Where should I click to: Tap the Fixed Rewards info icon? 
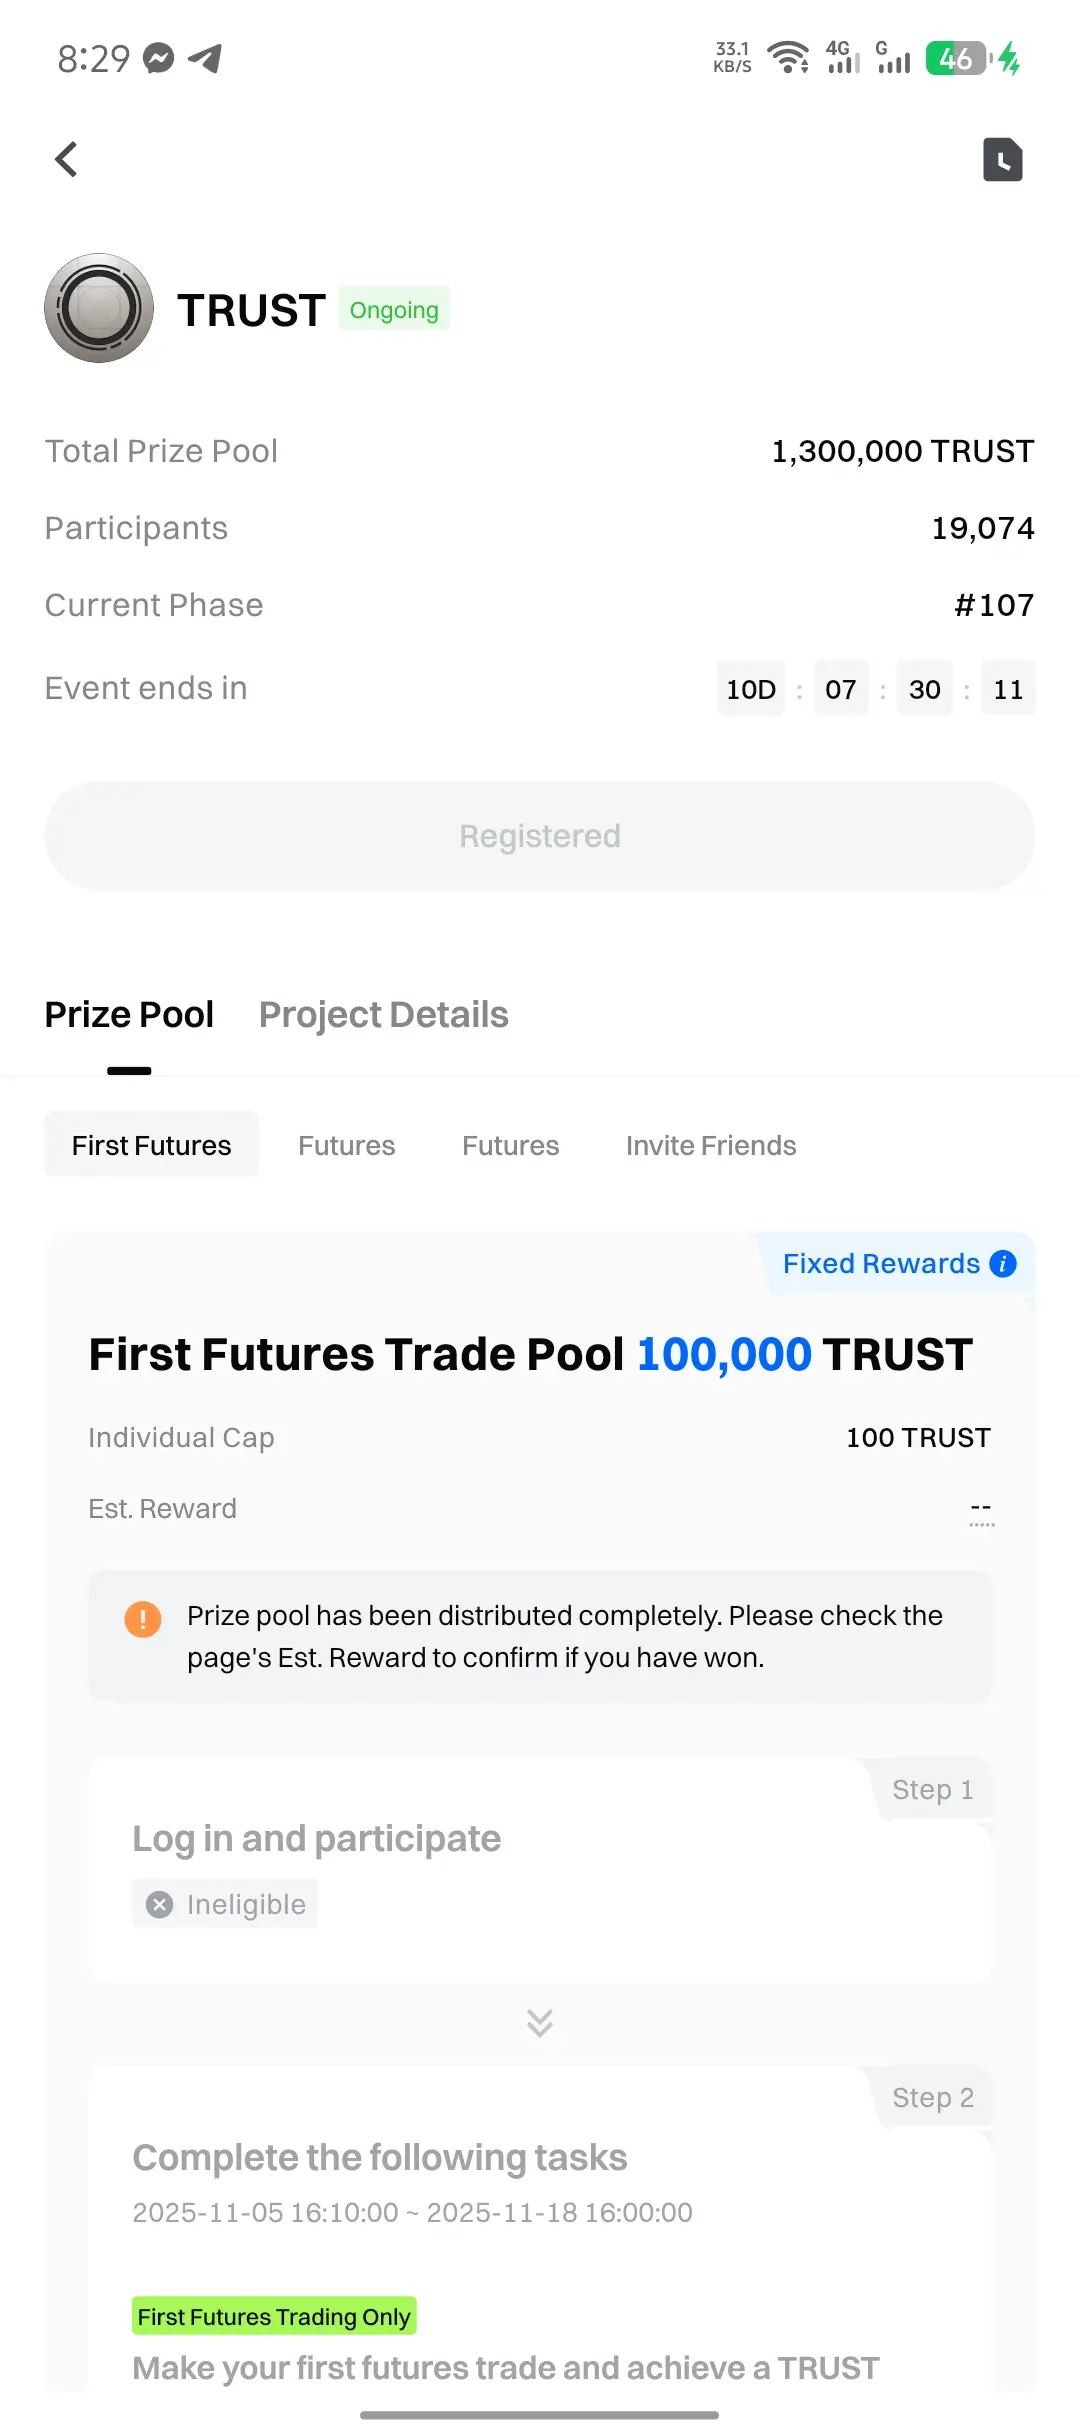(1003, 1264)
